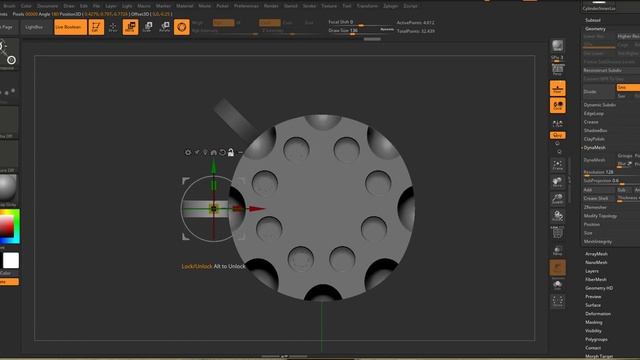Open the Brush menu
640x360 pixels.
(x=9, y=6)
